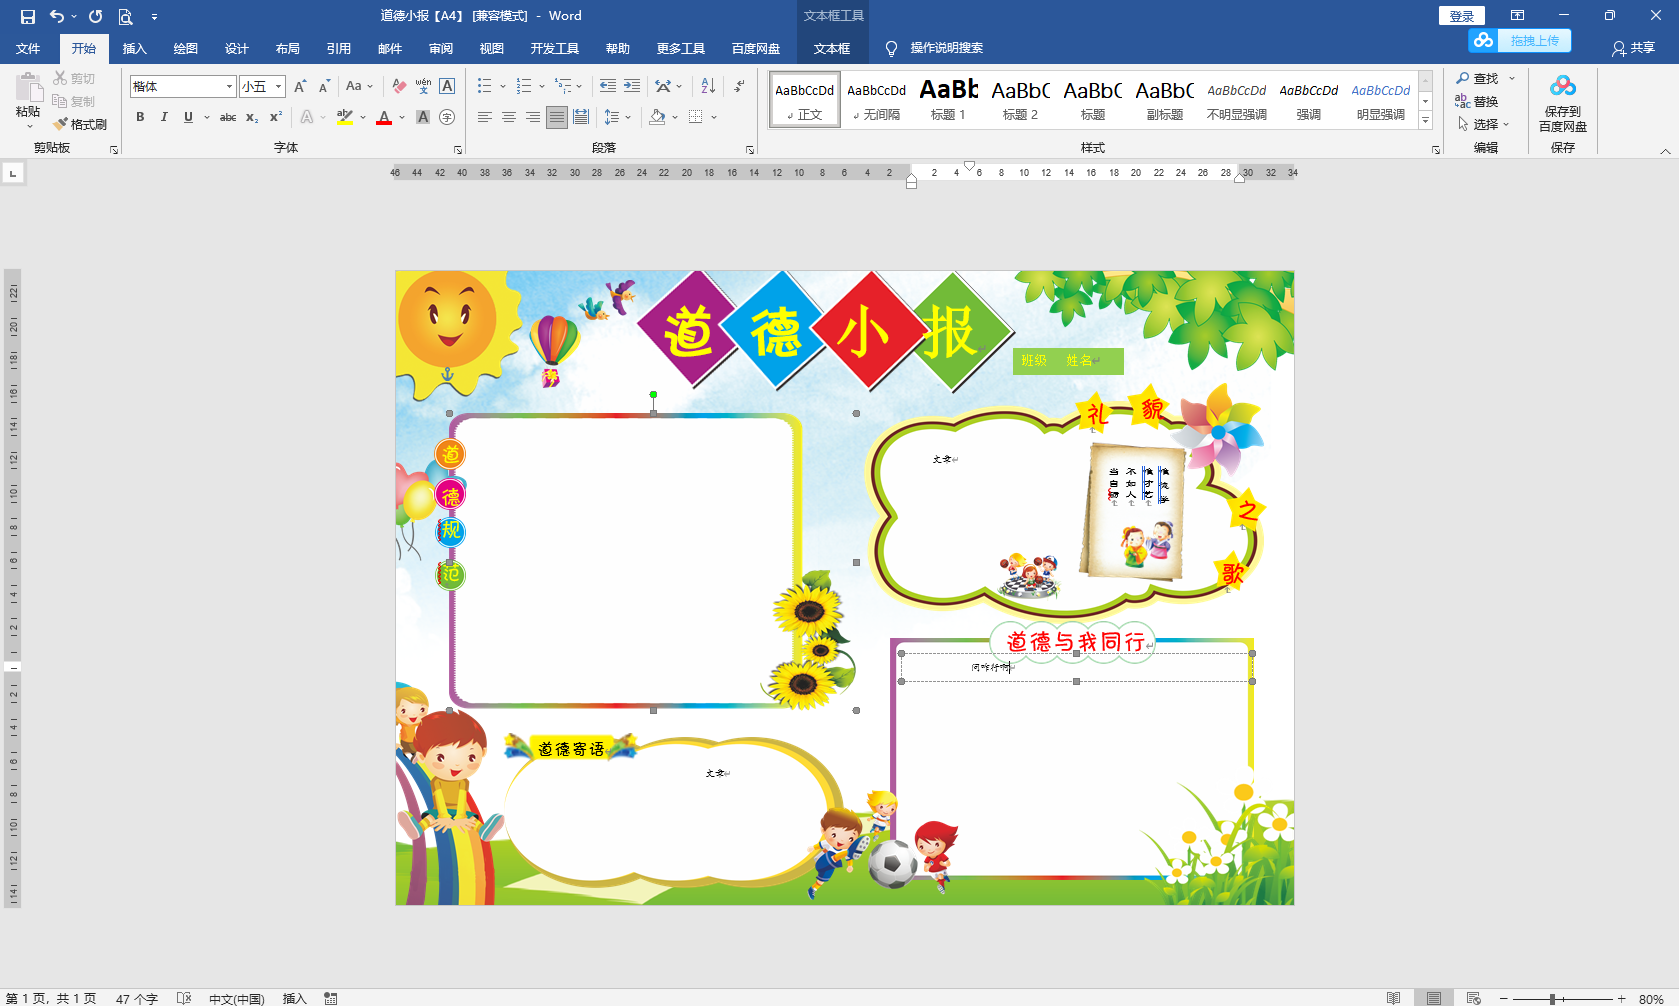Sort text with the A-Z sort icon
Image resolution: width=1679 pixels, height=1006 pixels.
pyautogui.click(x=708, y=86)
